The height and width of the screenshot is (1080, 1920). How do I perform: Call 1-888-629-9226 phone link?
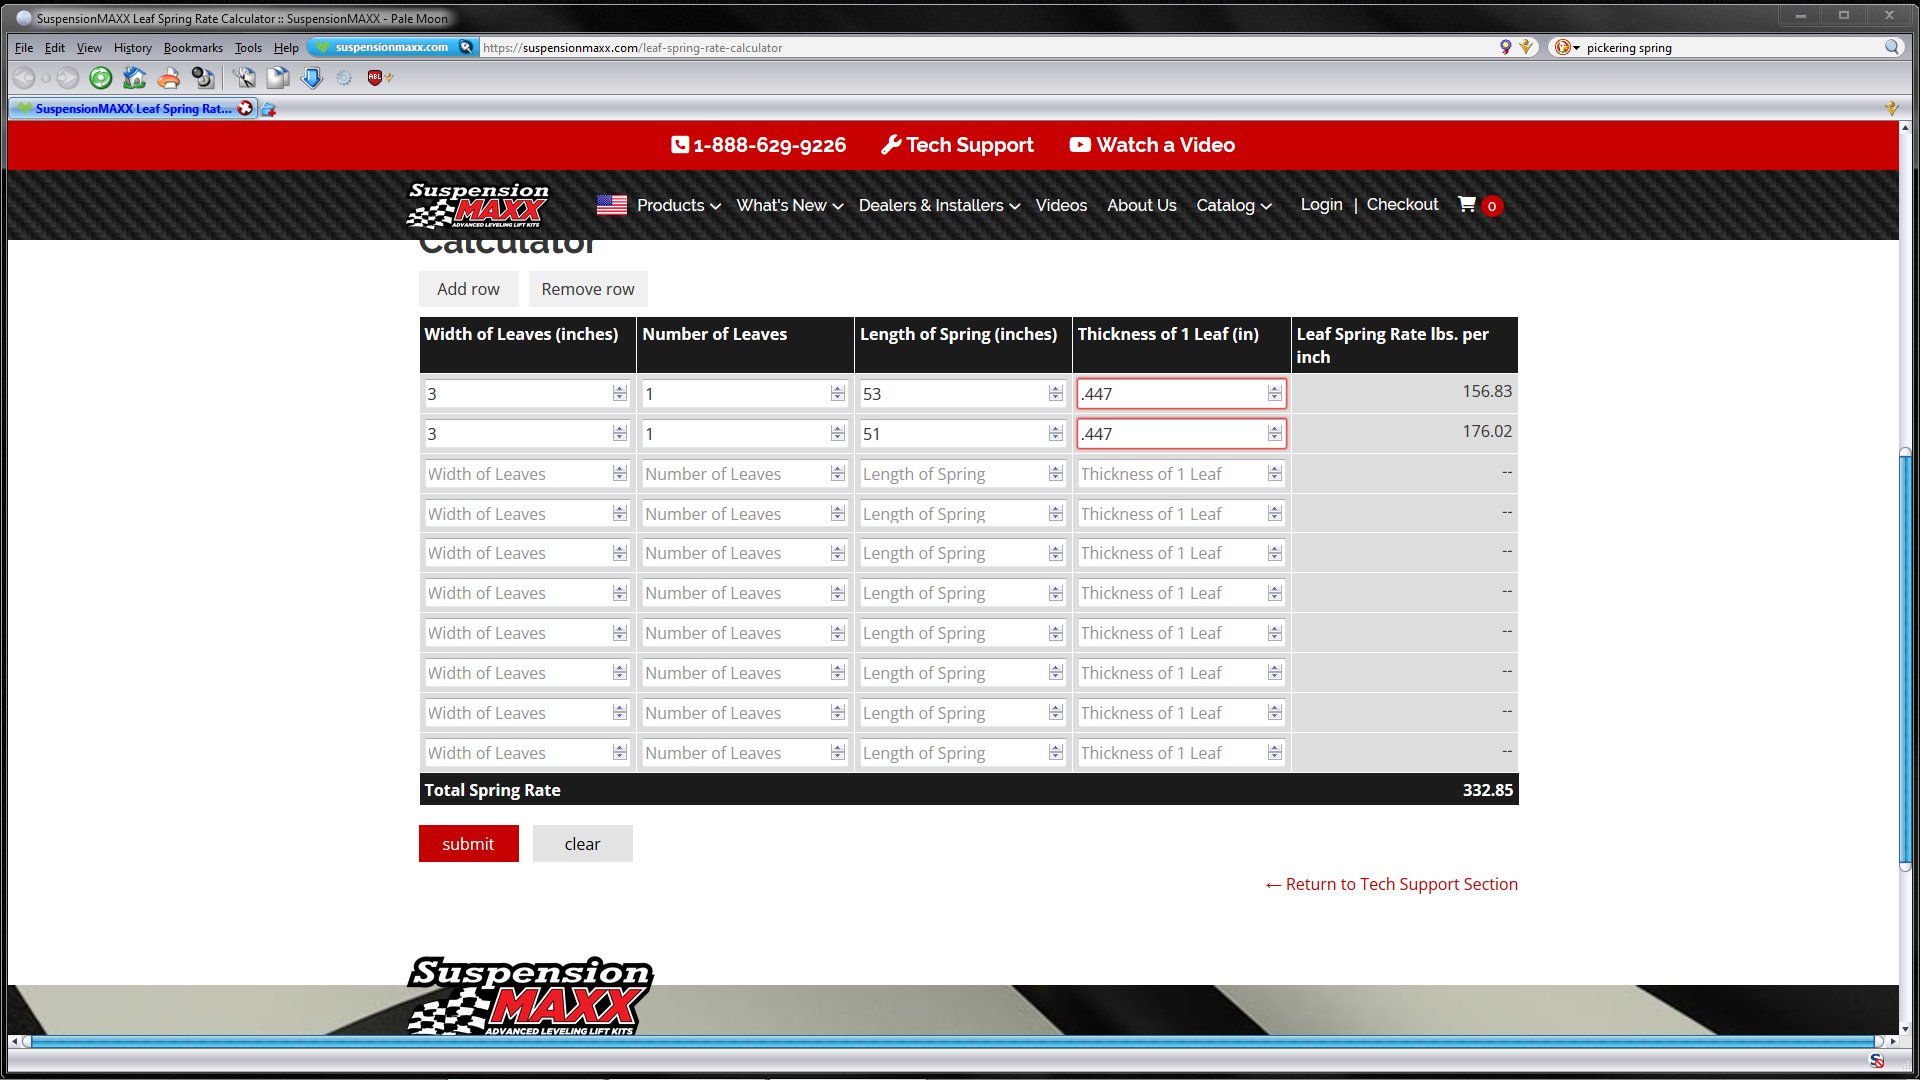click(x=758, y=145)
